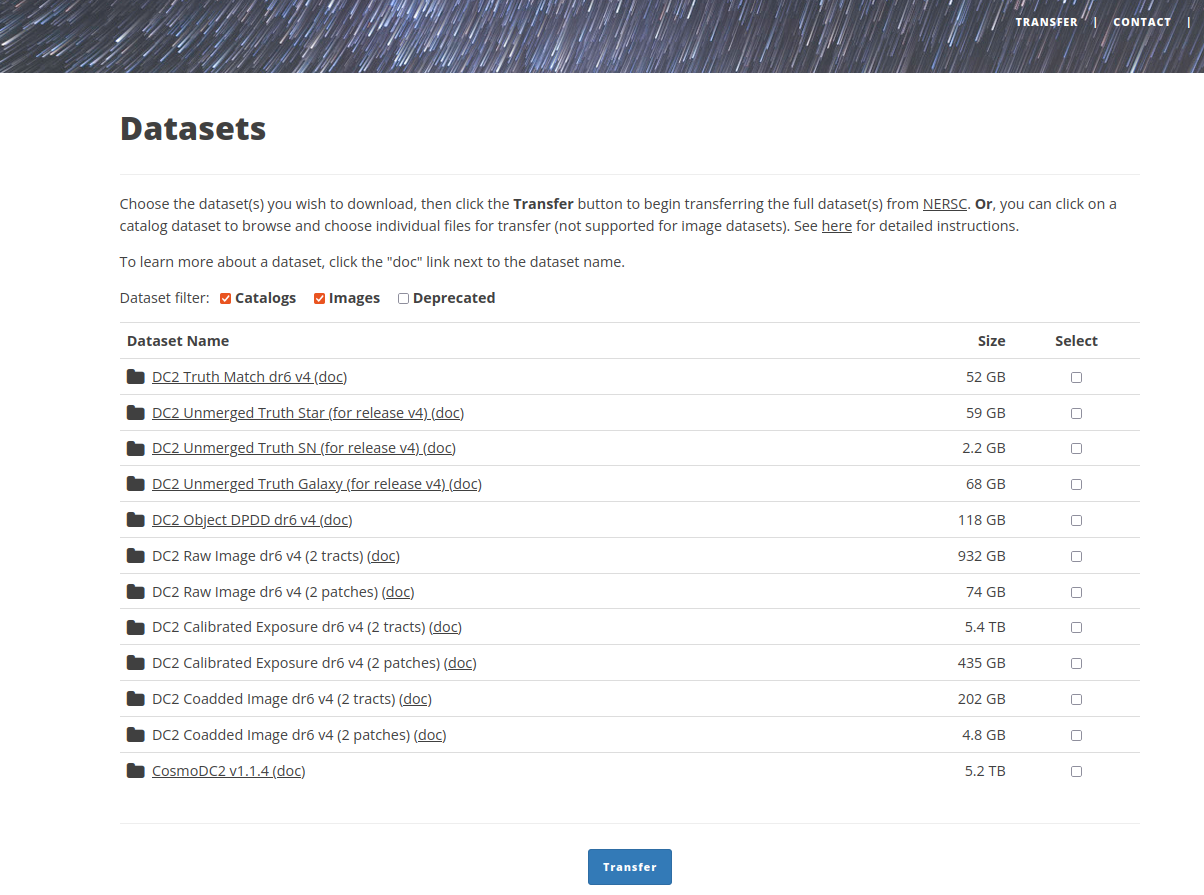Browse DC2 Unmerged Truth Star dataset
The image size is (1204, 895).
pos(290,413)
